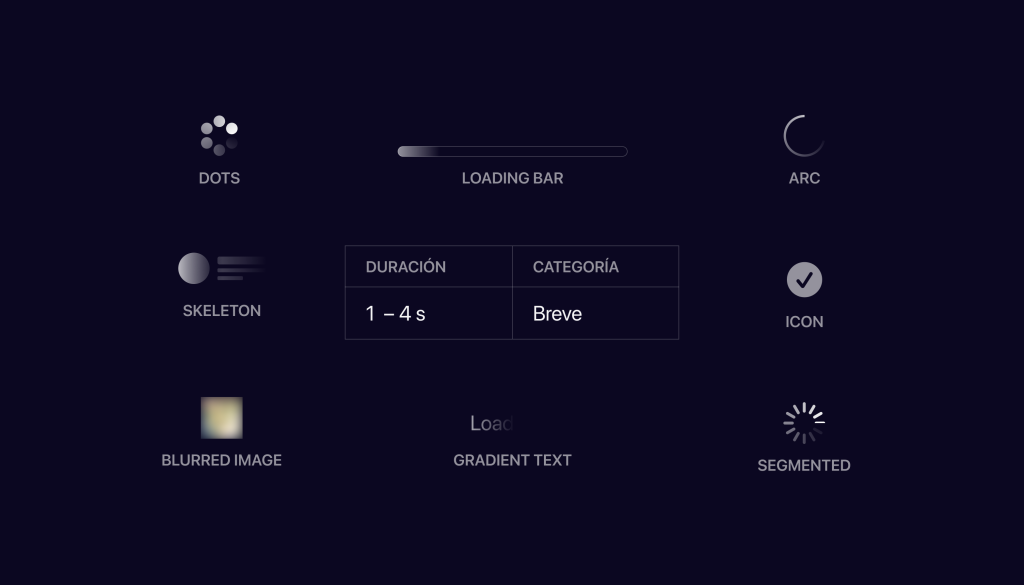Screen dimensions: 1024x585
Task: Open the blurred image thumbnail
Action: 221,418
